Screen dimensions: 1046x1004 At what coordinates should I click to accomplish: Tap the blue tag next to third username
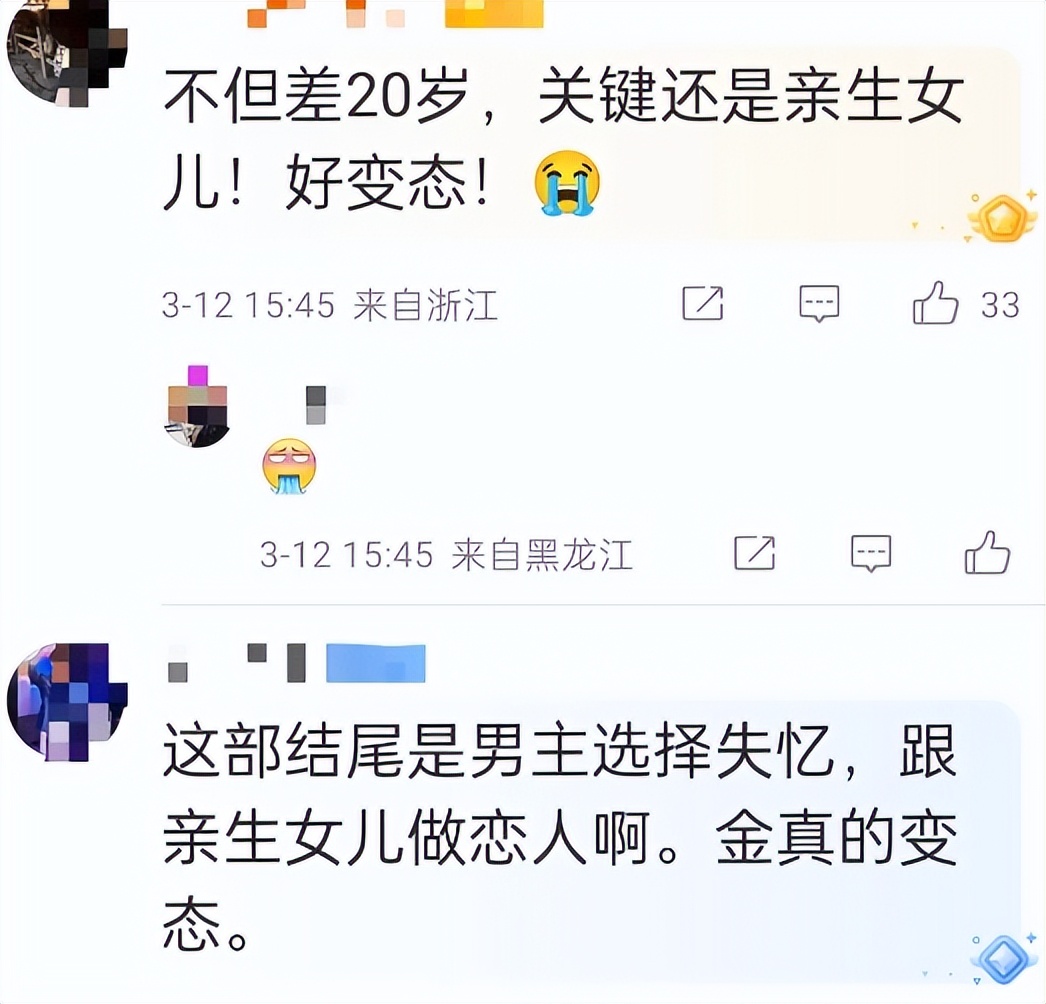[x=376, y=663]
